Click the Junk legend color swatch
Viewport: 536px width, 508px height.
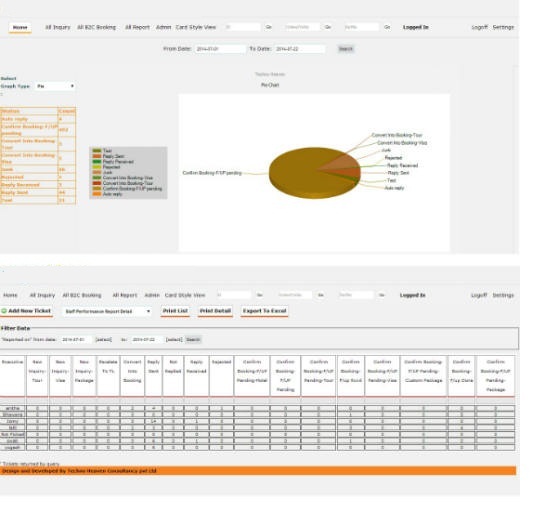click(x=97, y=173)
